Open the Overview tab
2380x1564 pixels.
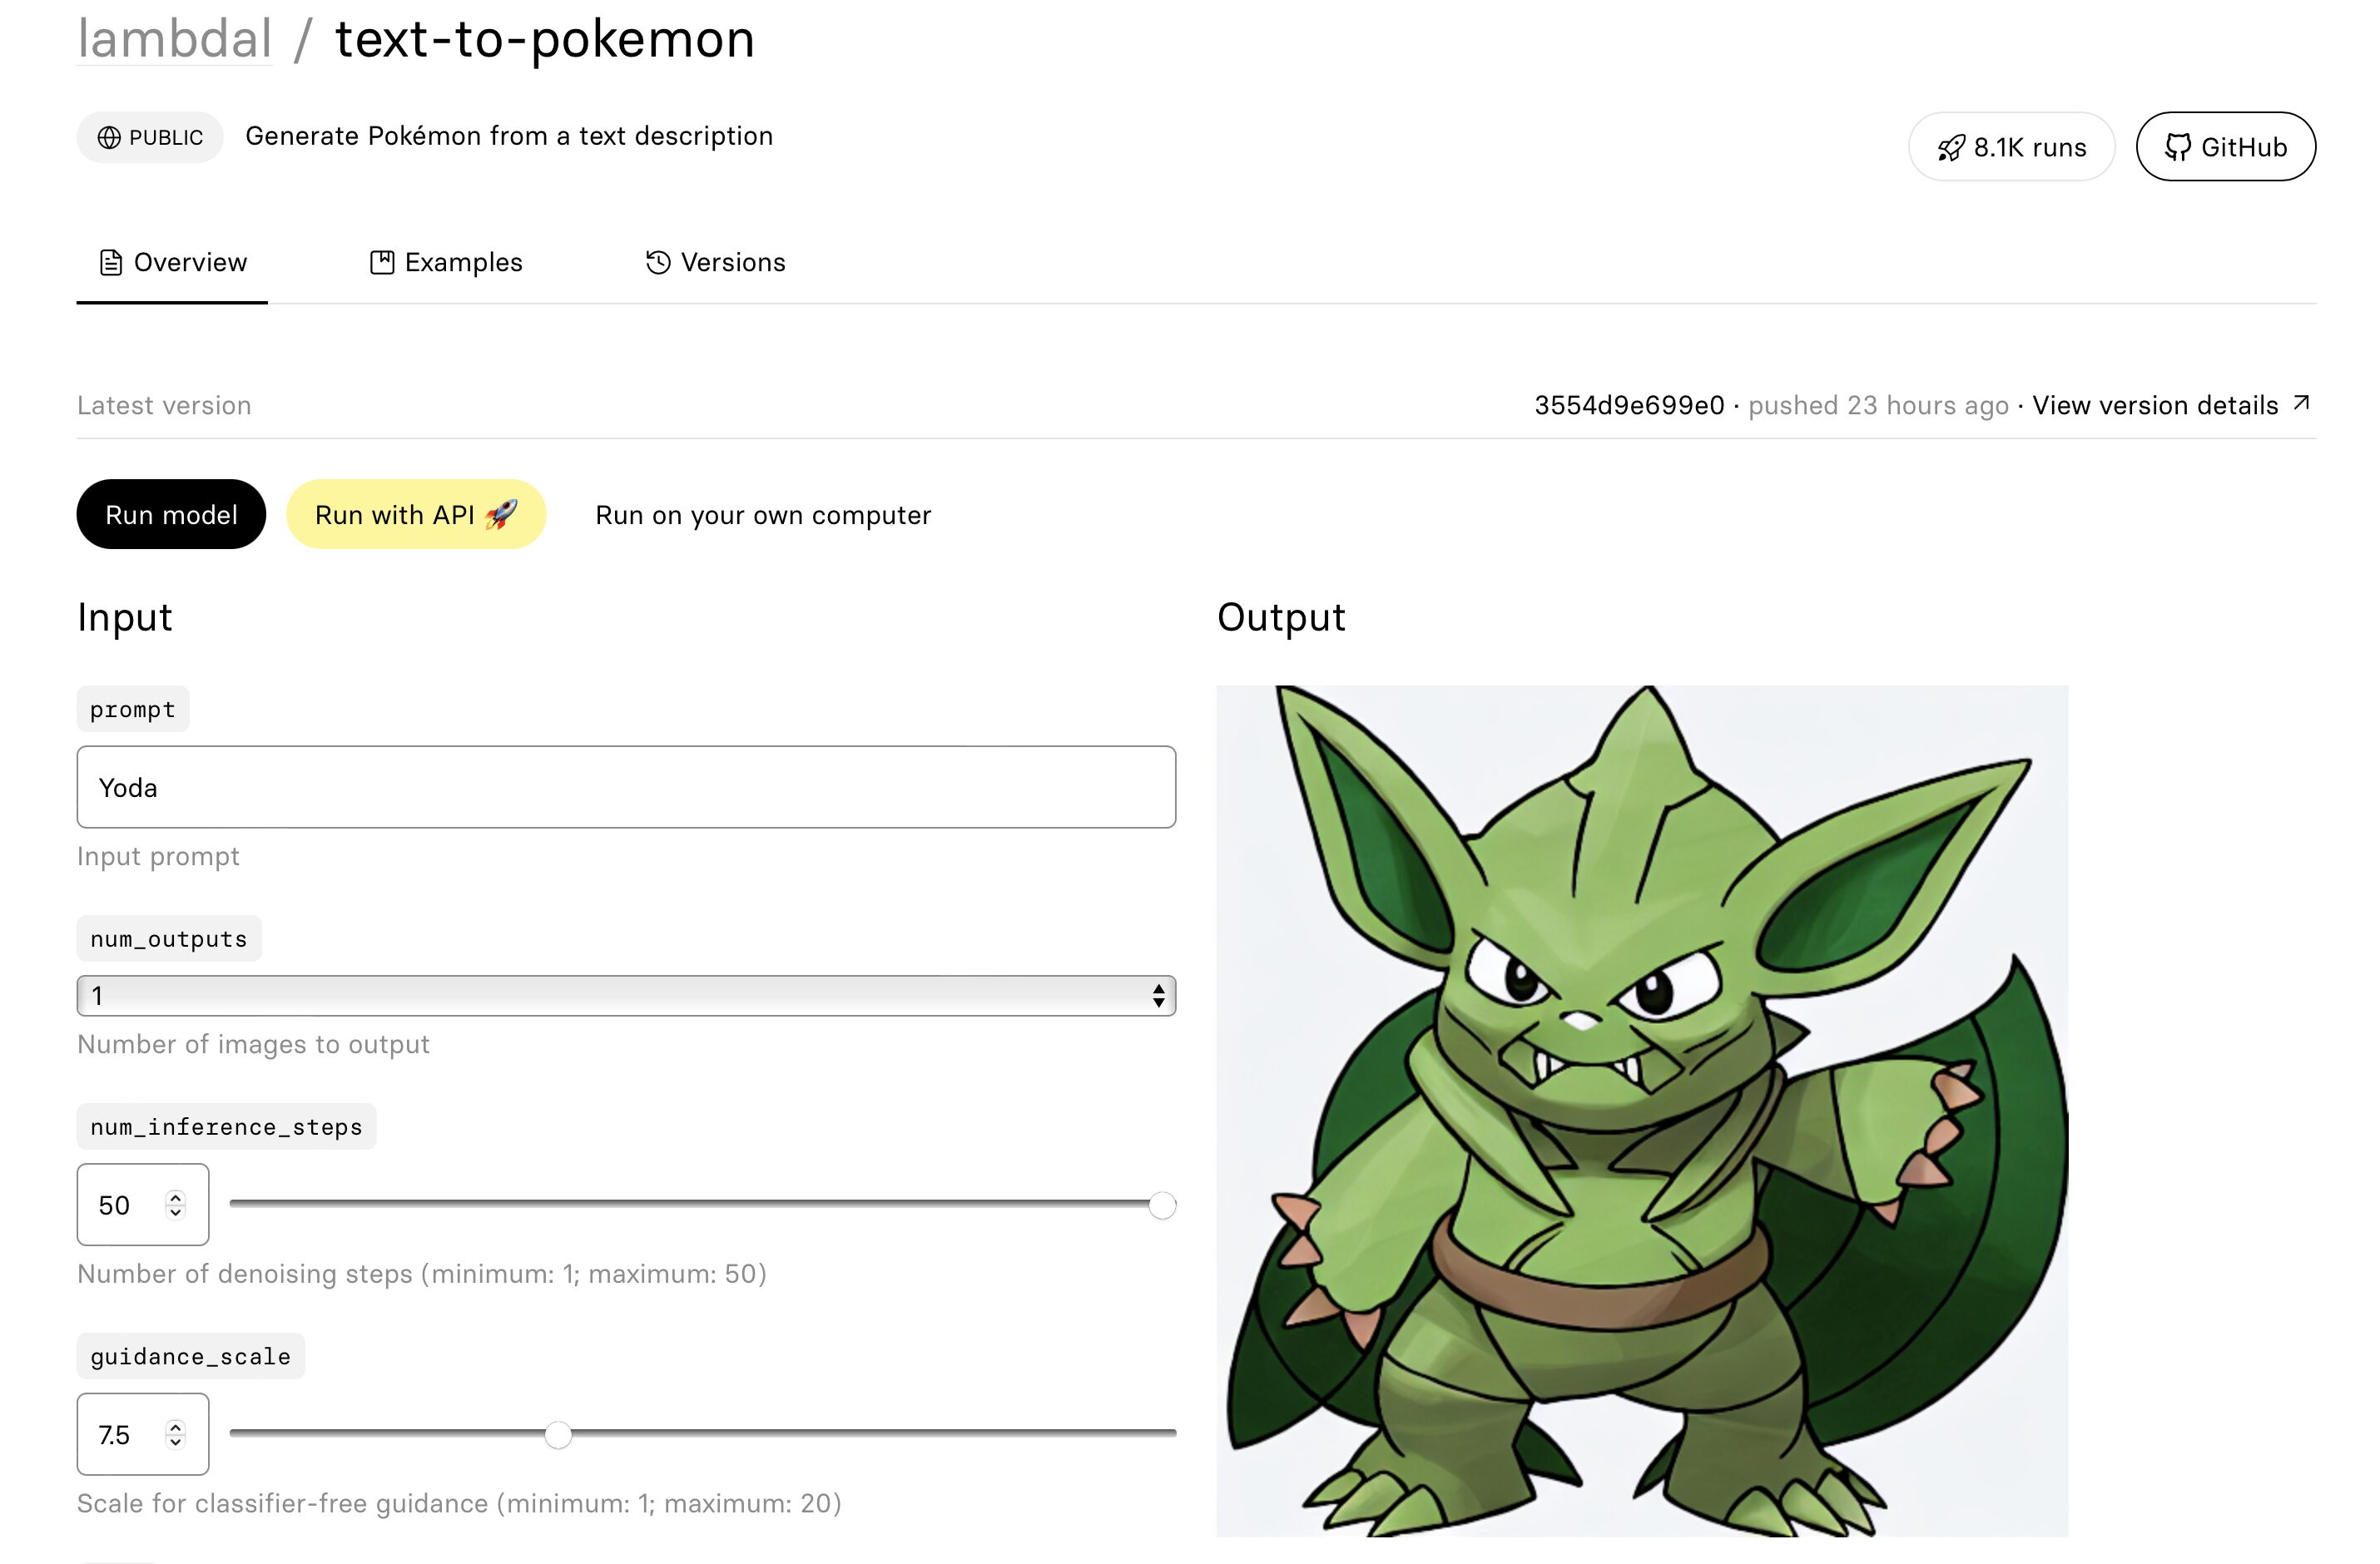click(172, 263)
